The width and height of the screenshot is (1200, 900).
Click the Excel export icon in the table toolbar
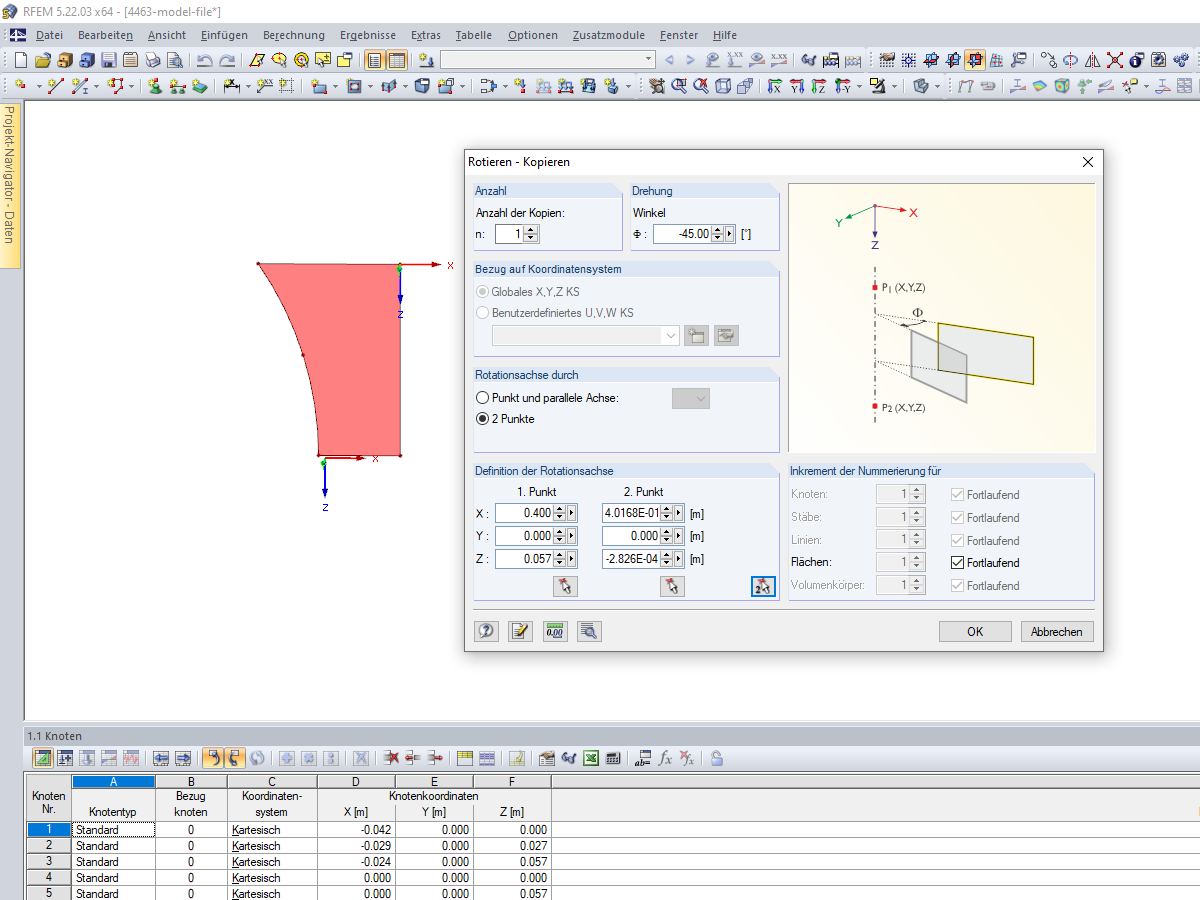tap(591, 758)
